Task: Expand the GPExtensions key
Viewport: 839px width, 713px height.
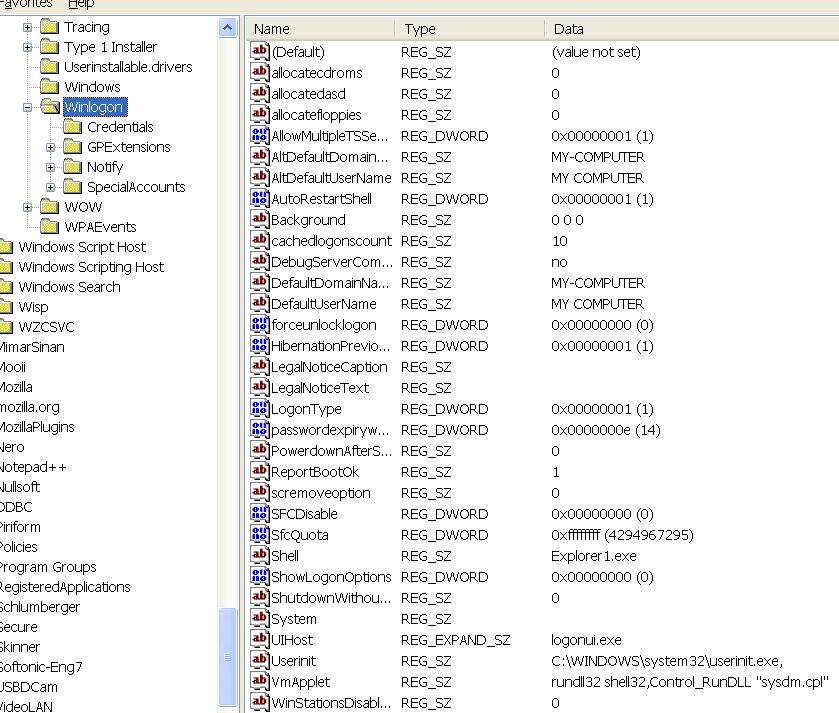Action: 50,147
